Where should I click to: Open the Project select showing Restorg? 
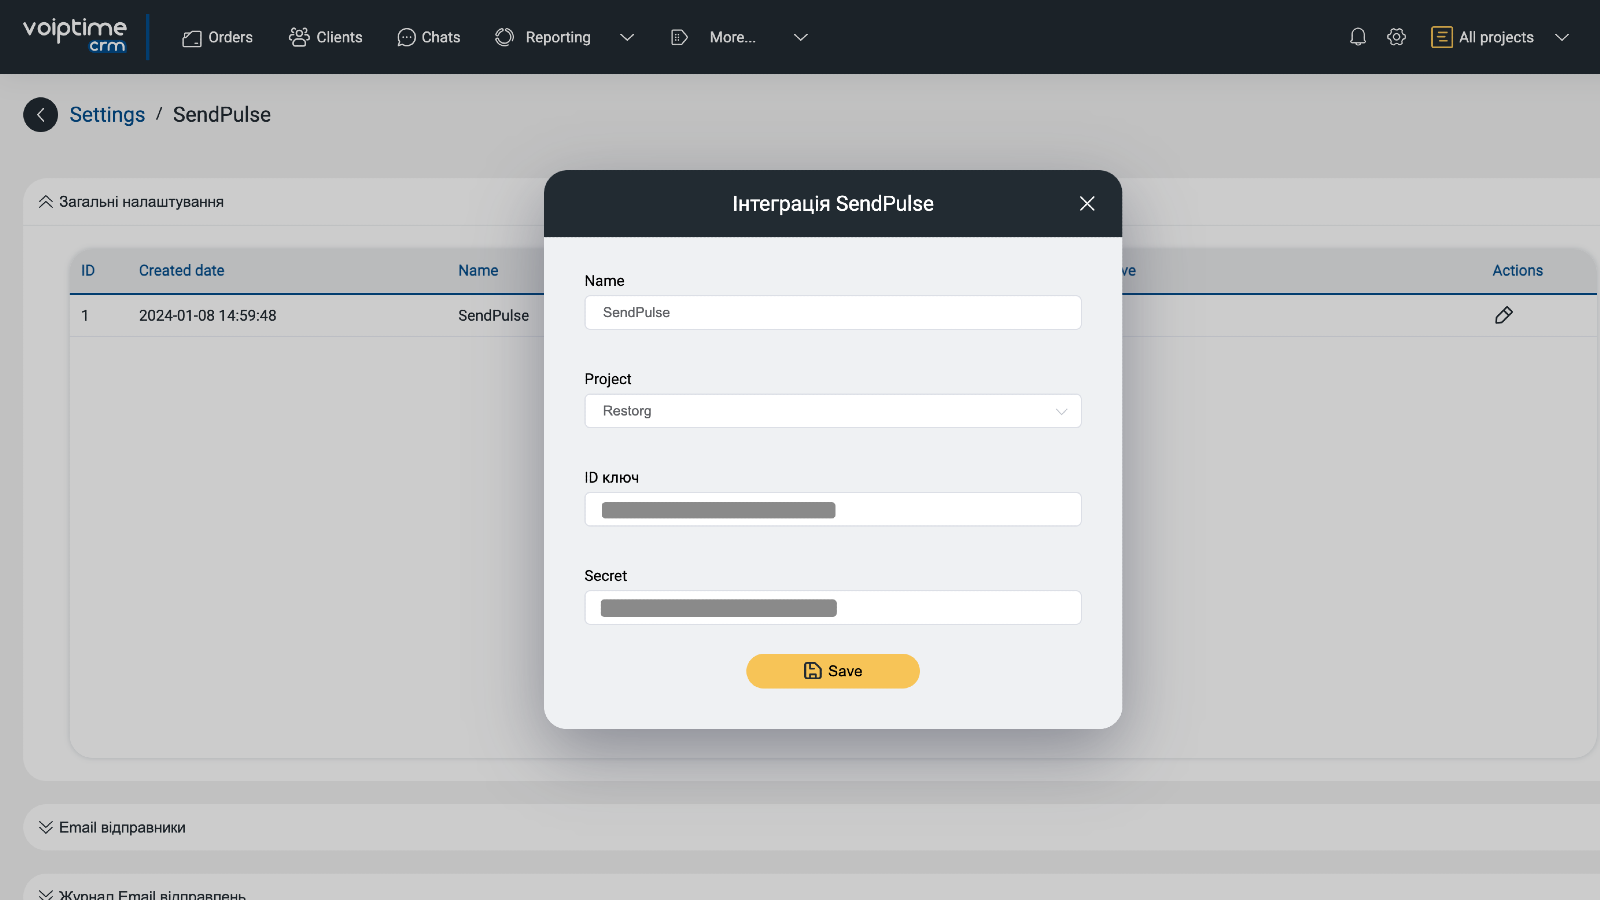832,411
